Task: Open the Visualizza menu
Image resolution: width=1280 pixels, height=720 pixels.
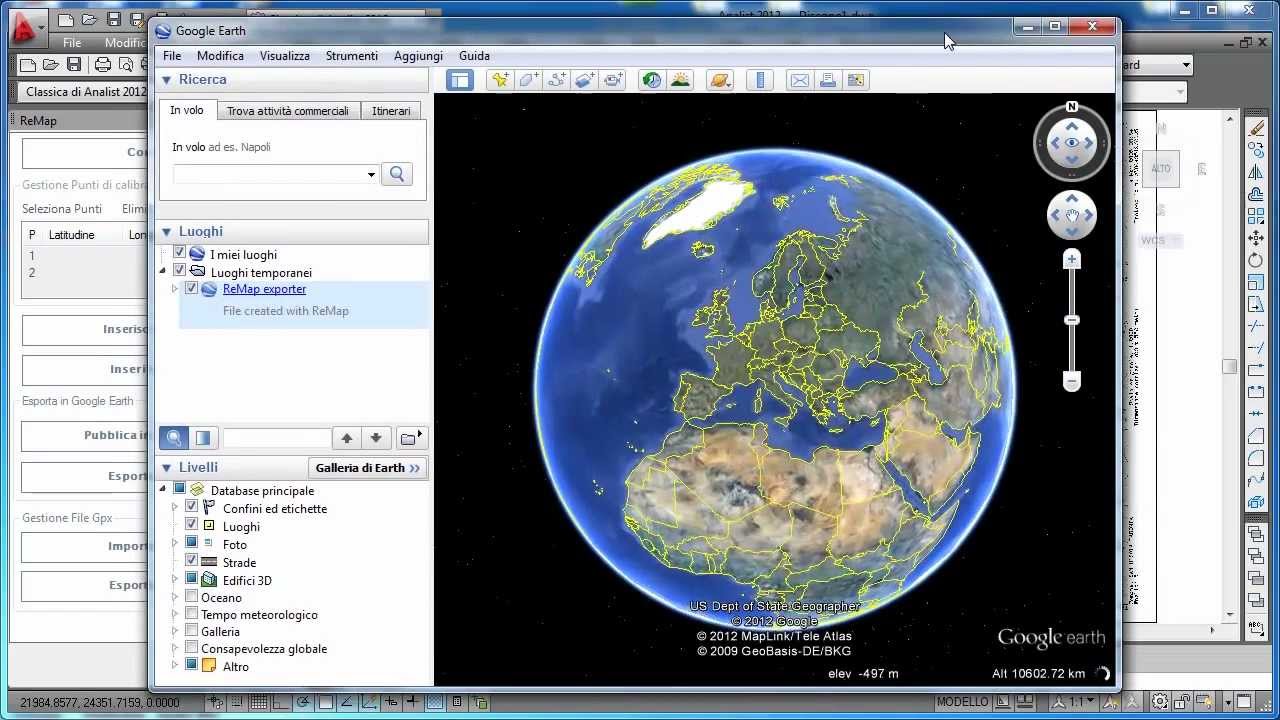Action: (285, 56)
